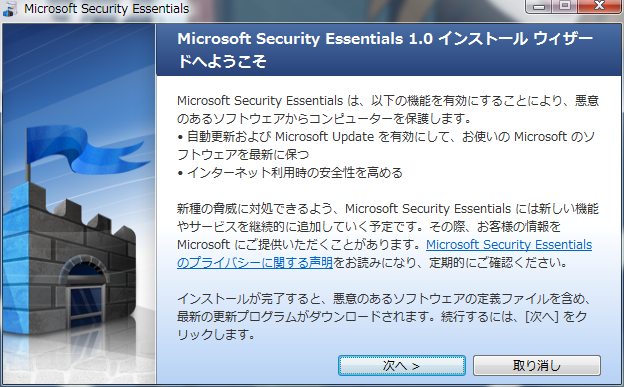Image resolution: width=624 pixels, height=387 pixels.
Task: Click the paragraph starting インストールが完了すると
Action: coord(384,317)
